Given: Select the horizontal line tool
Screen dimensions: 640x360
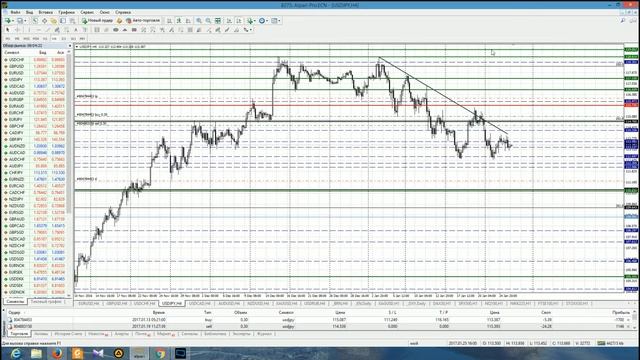Looking at the screenshot, I should point(38,30).
